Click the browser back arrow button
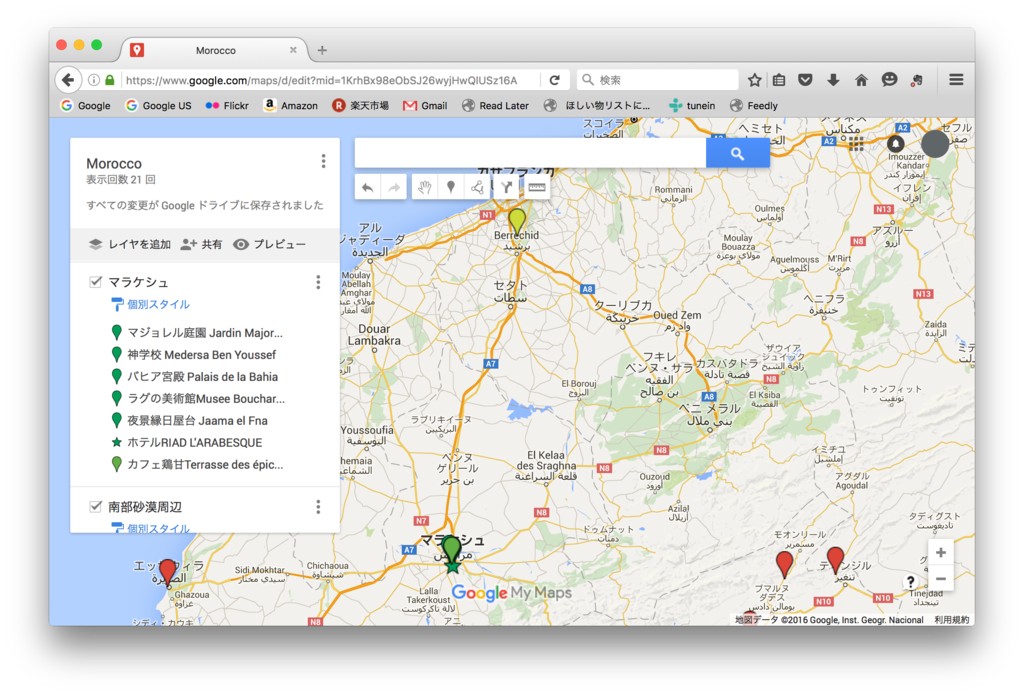Viewport: 1024px width, 696px height. [x=69, y=80]
